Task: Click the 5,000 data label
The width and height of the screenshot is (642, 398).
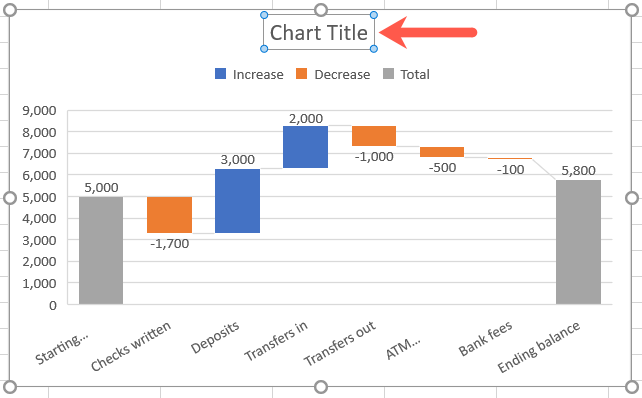Action: pyautogui.click(x=101, y=188)
